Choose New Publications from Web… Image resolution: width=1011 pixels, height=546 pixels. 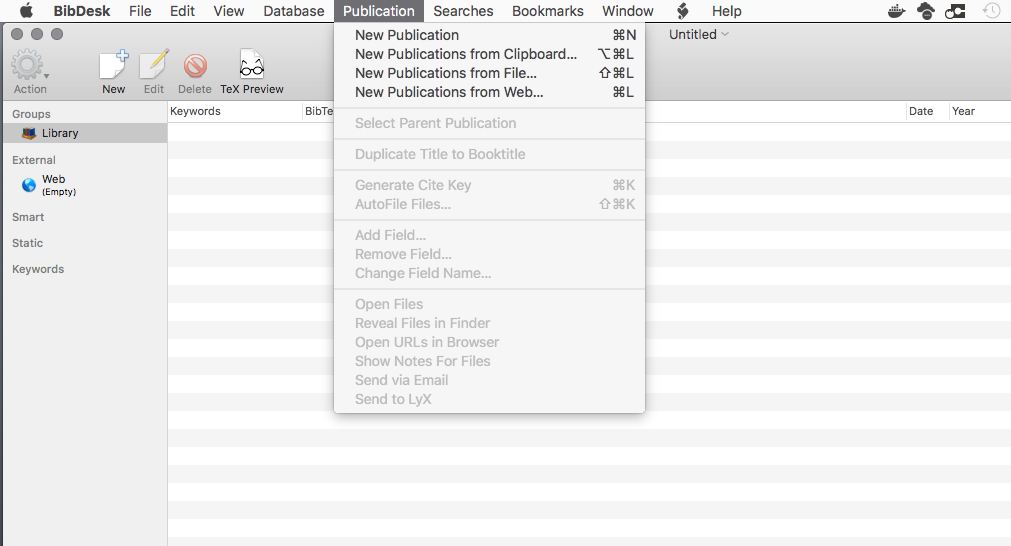489,92
